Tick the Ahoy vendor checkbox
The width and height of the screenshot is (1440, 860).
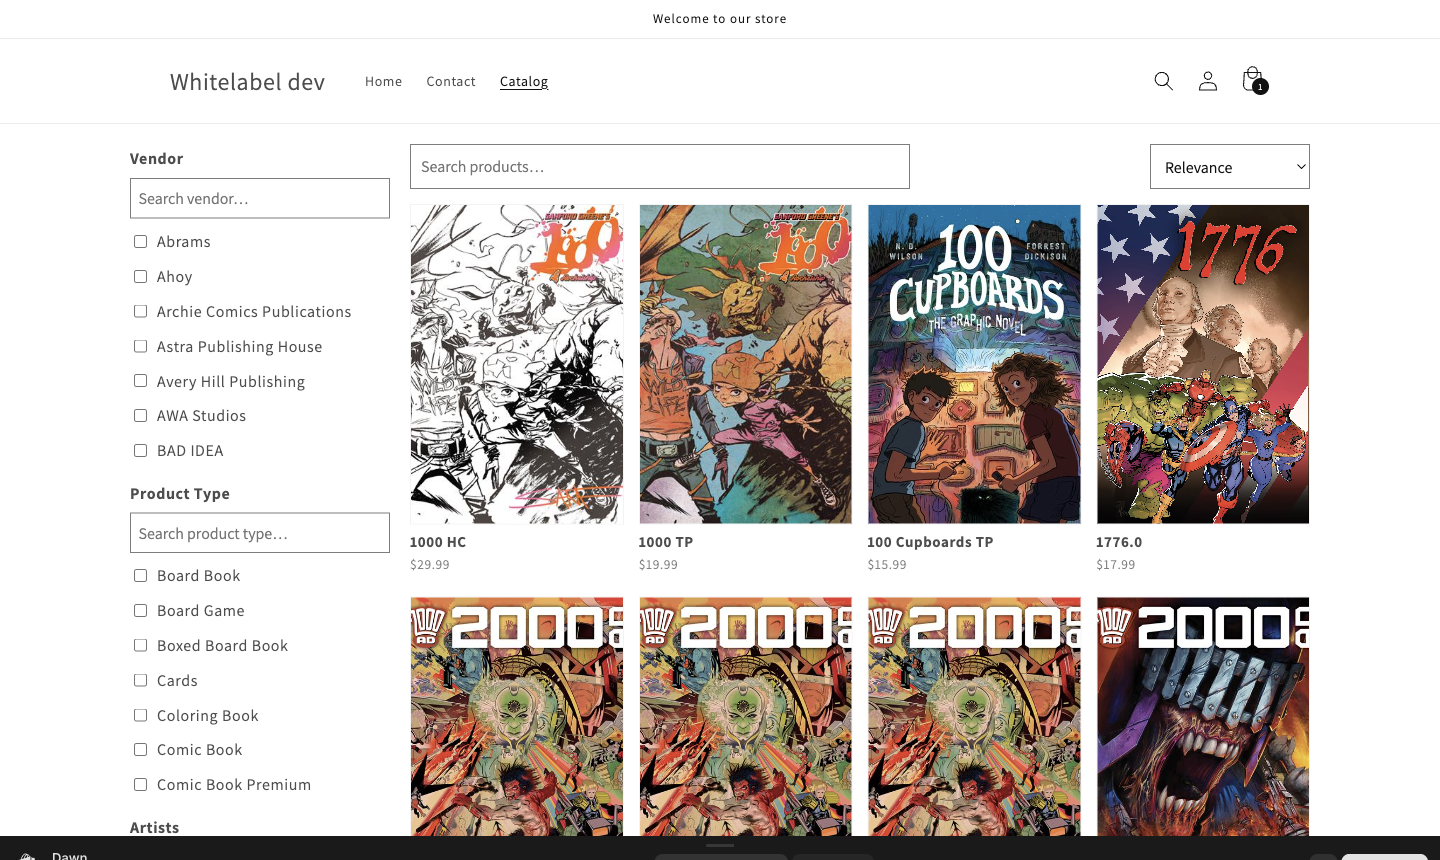(141, 277)
